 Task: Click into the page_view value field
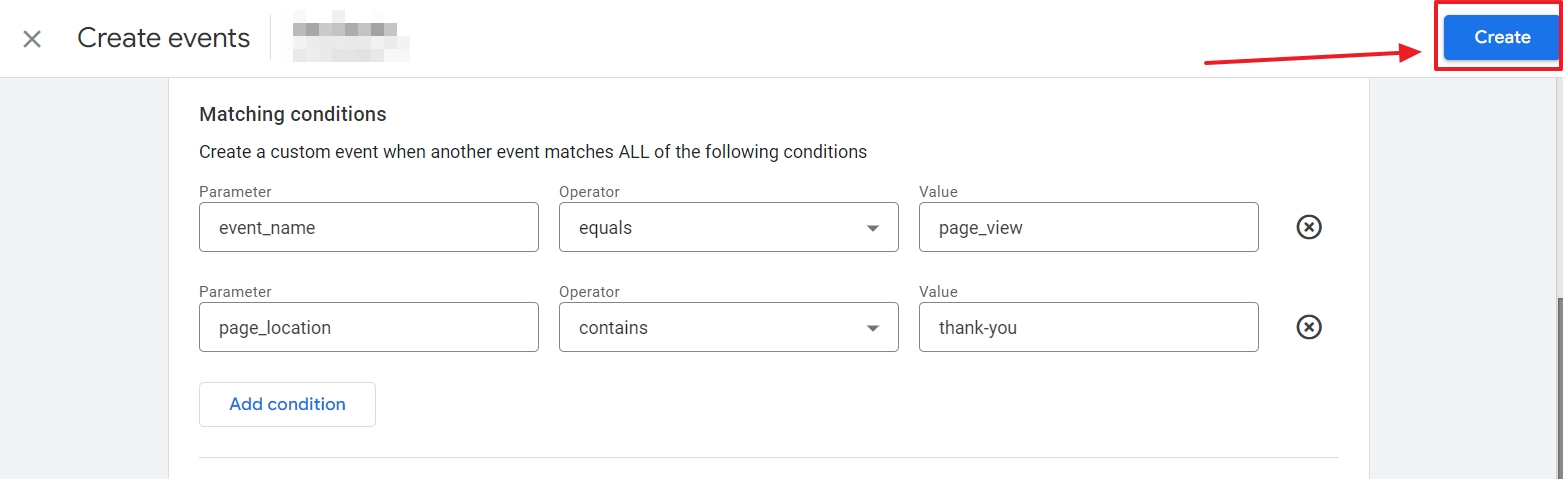click(1089, 227)
